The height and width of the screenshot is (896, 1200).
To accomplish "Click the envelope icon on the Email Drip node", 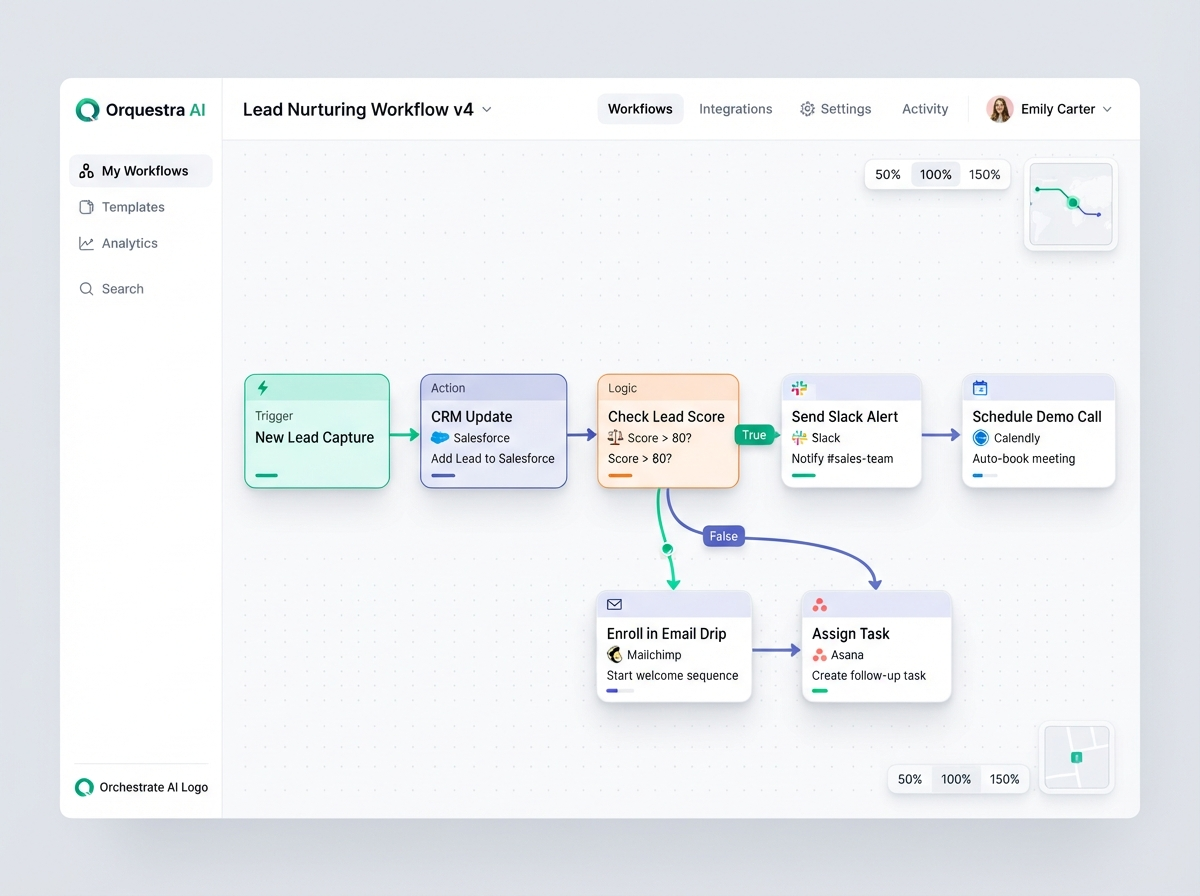I will coord(614,605).
